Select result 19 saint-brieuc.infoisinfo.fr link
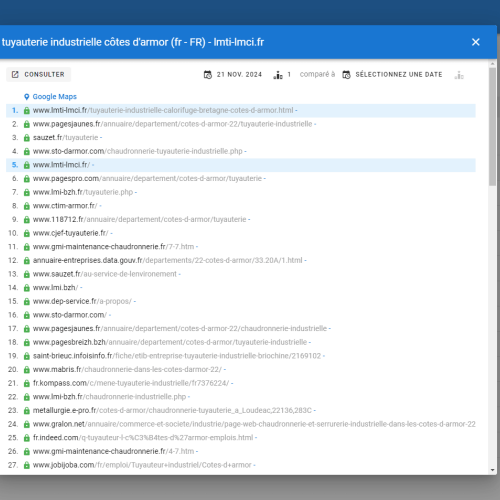This screenshot has width=500, height=500. (177, 356)
